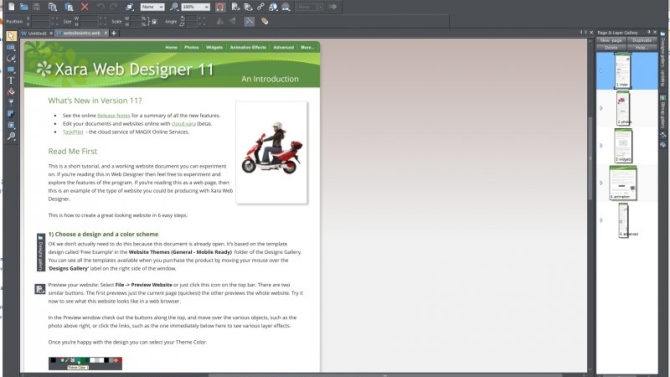Click Widgets in the page navigation bar

[214, 47]
